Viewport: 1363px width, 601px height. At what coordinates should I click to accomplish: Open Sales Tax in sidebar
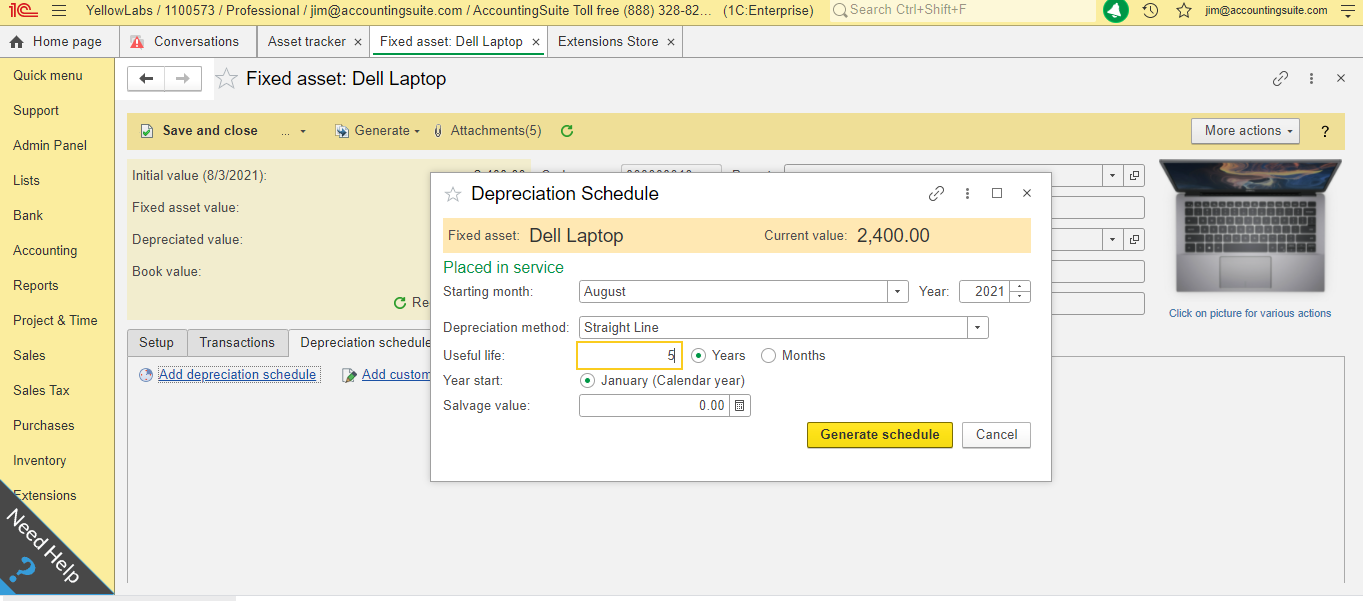click(41, 391)
